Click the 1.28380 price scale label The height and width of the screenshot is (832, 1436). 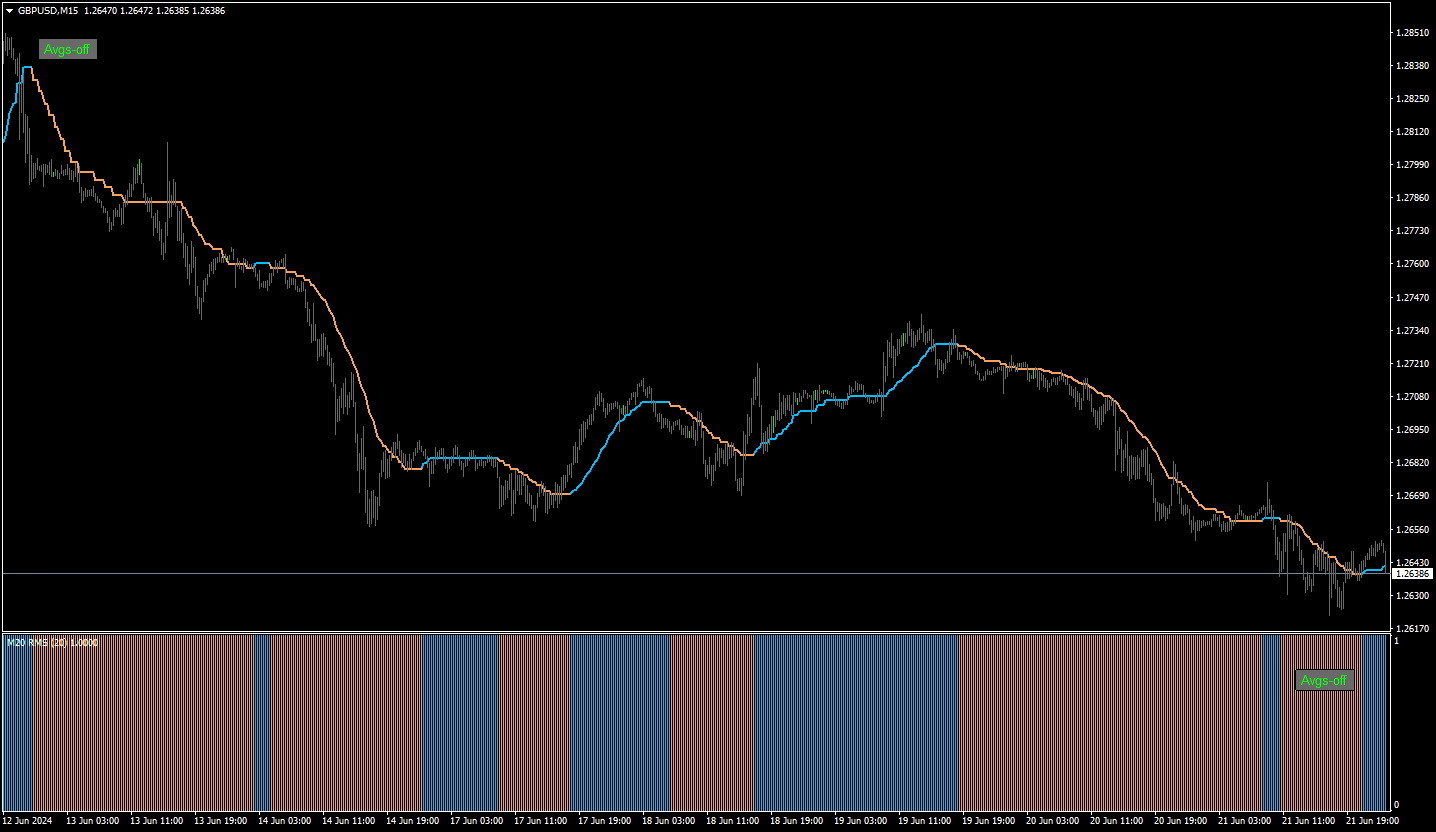pos(1411,65)
